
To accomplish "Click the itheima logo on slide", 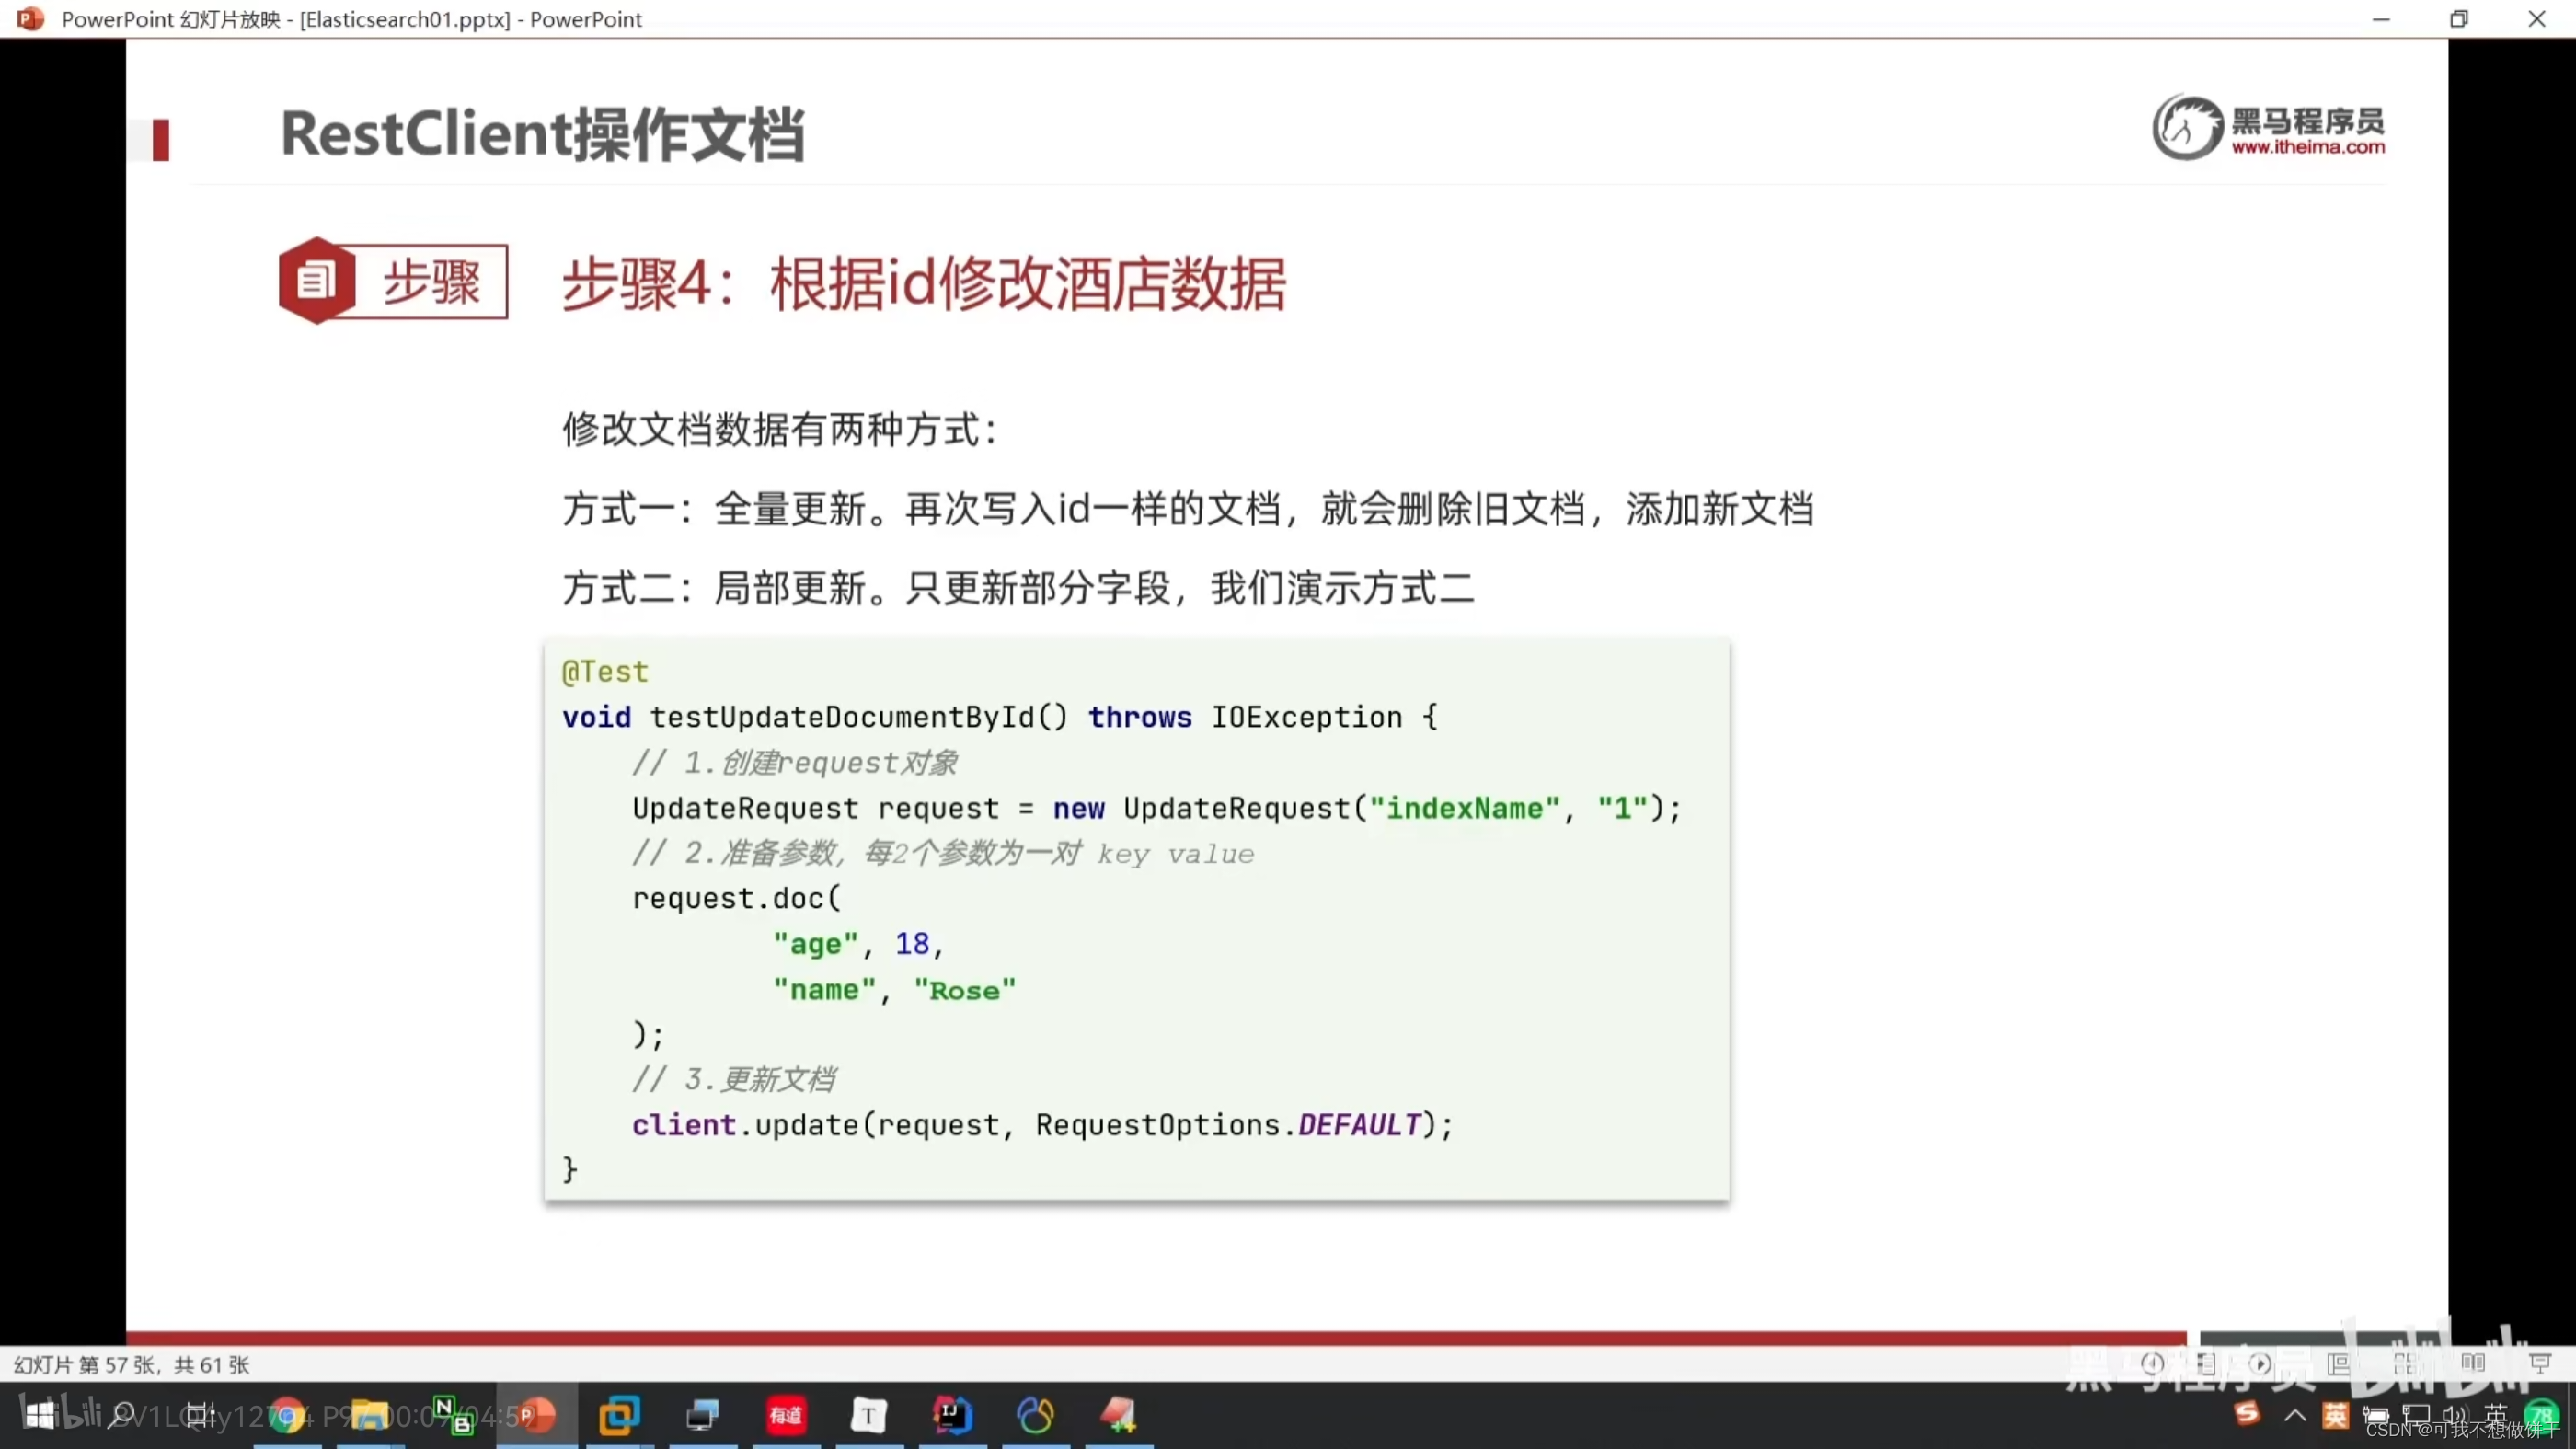I will (x=2268, y=127).
